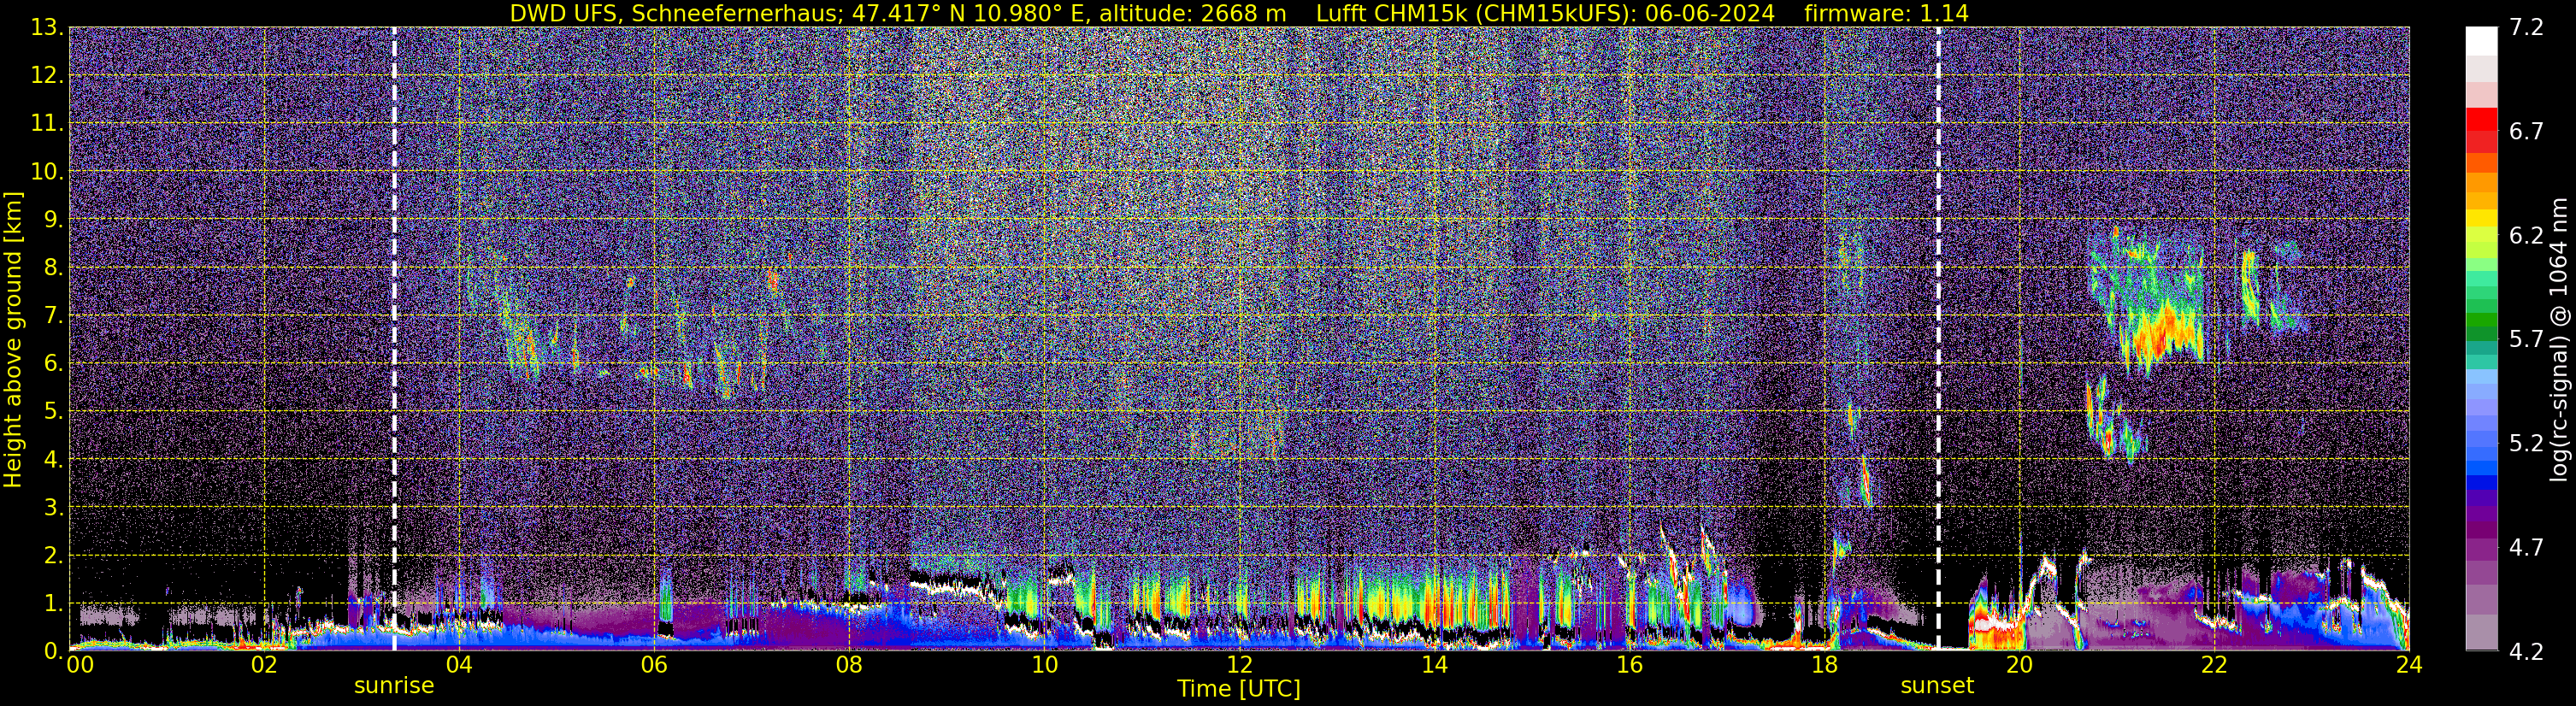
Task: Click the colorbar value 6.2
Action: pyautogui.click(x=2526, y=235)
